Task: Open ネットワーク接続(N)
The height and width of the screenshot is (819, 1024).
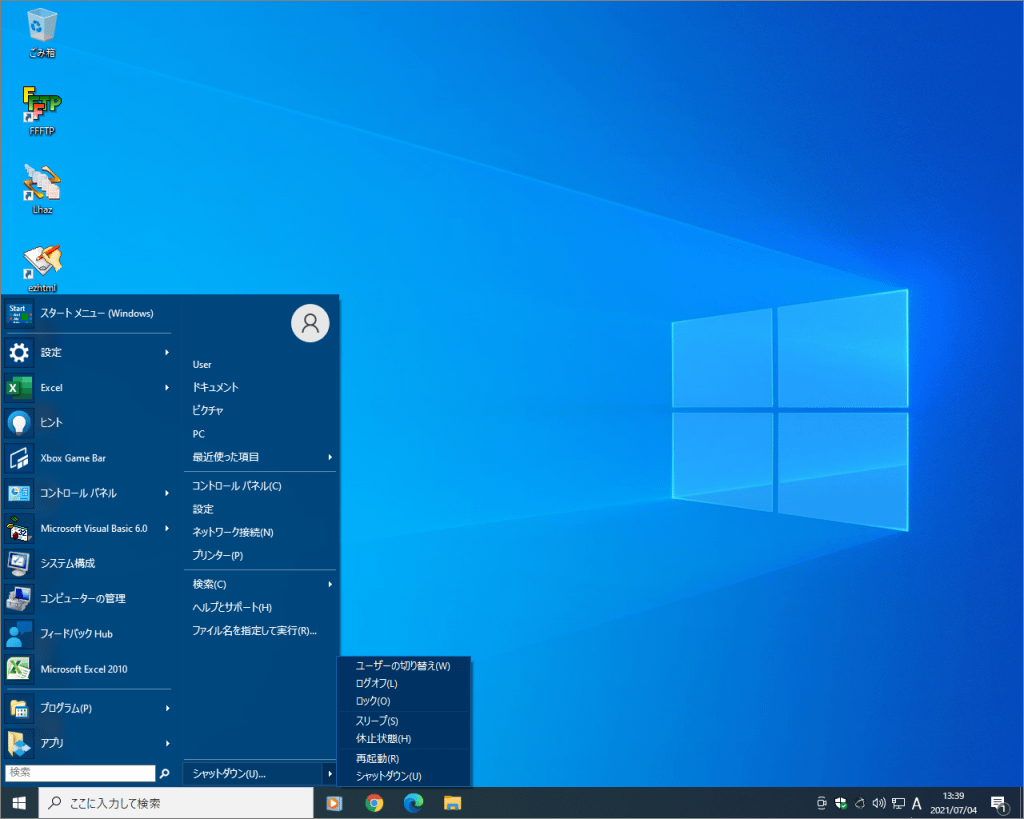Action: click(232, 532)
